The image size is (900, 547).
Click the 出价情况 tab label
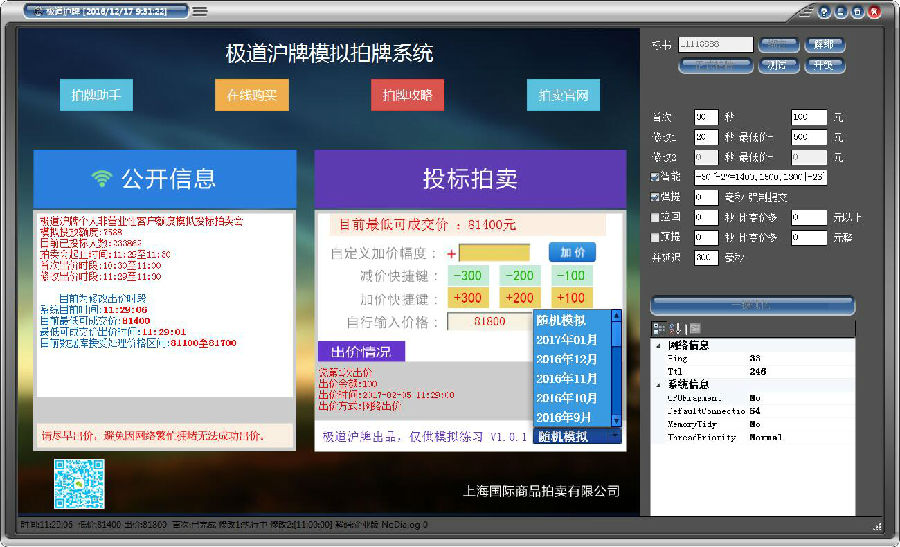pos(361,351)
